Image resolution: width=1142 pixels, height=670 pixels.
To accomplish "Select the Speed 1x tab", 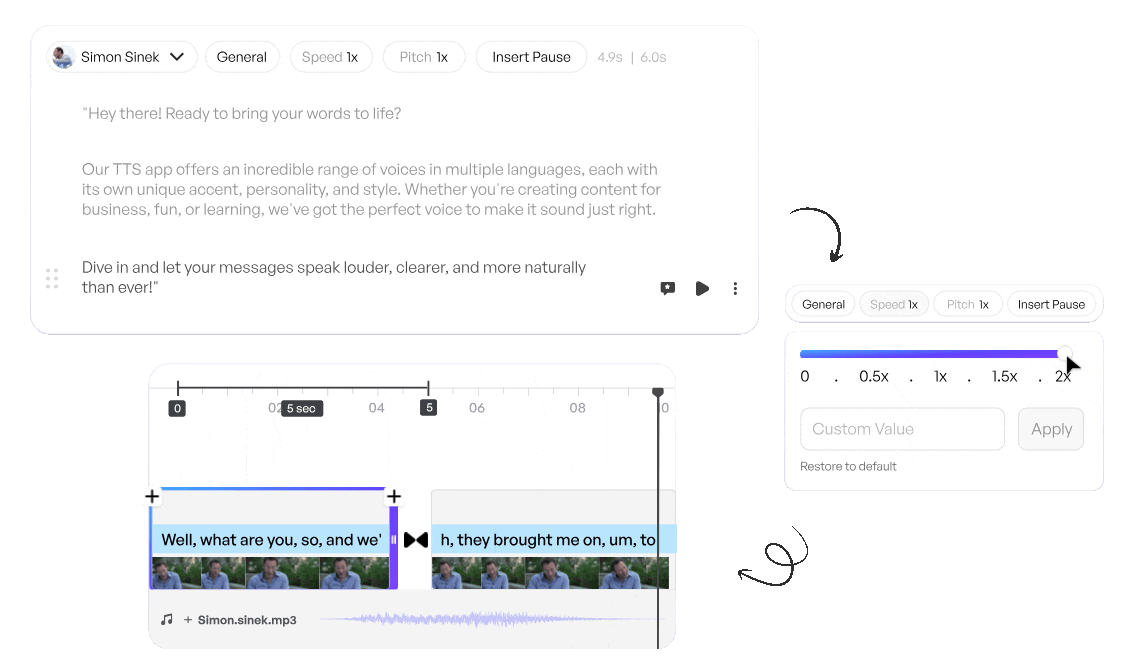I will point(331,57).
